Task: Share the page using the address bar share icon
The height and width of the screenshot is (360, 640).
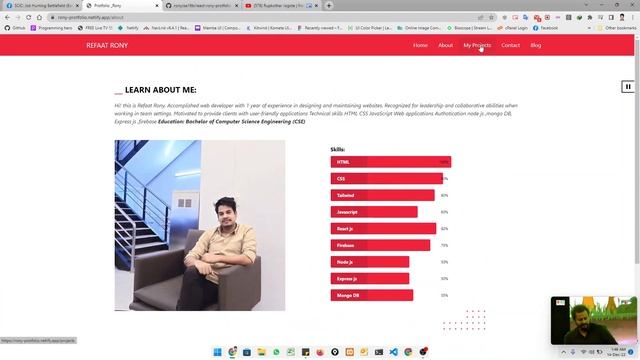Action: [481, 18]
